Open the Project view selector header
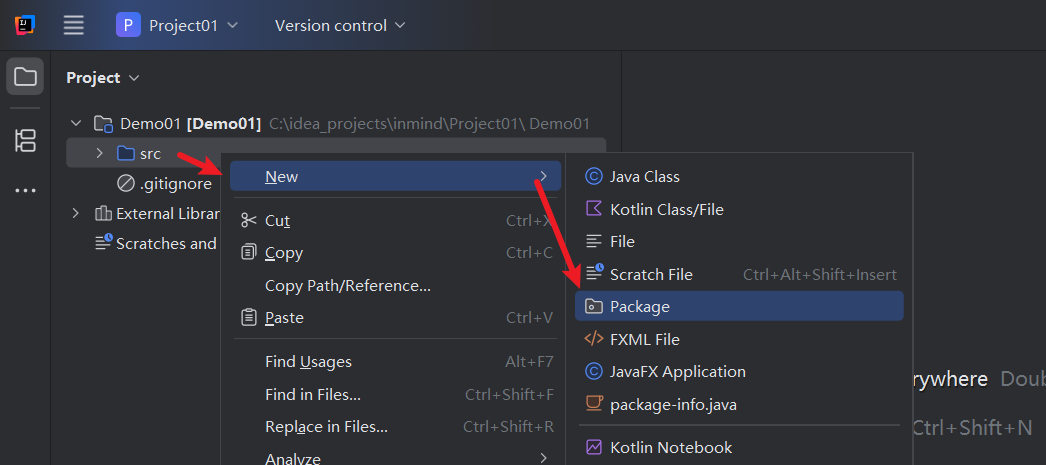 (103, 78)
